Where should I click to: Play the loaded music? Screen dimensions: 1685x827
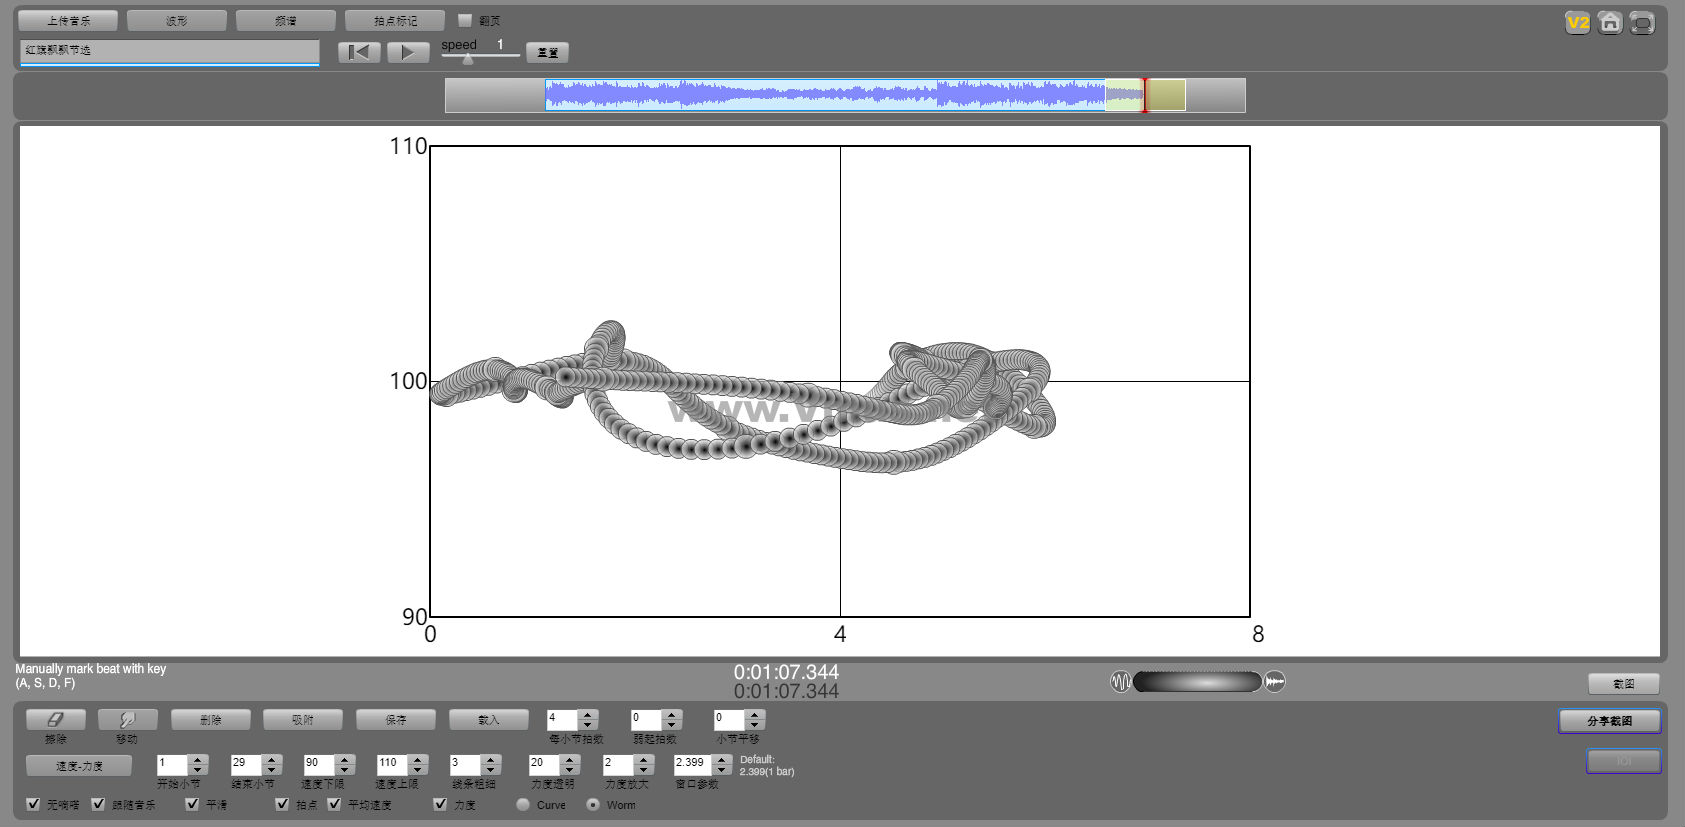408,52
